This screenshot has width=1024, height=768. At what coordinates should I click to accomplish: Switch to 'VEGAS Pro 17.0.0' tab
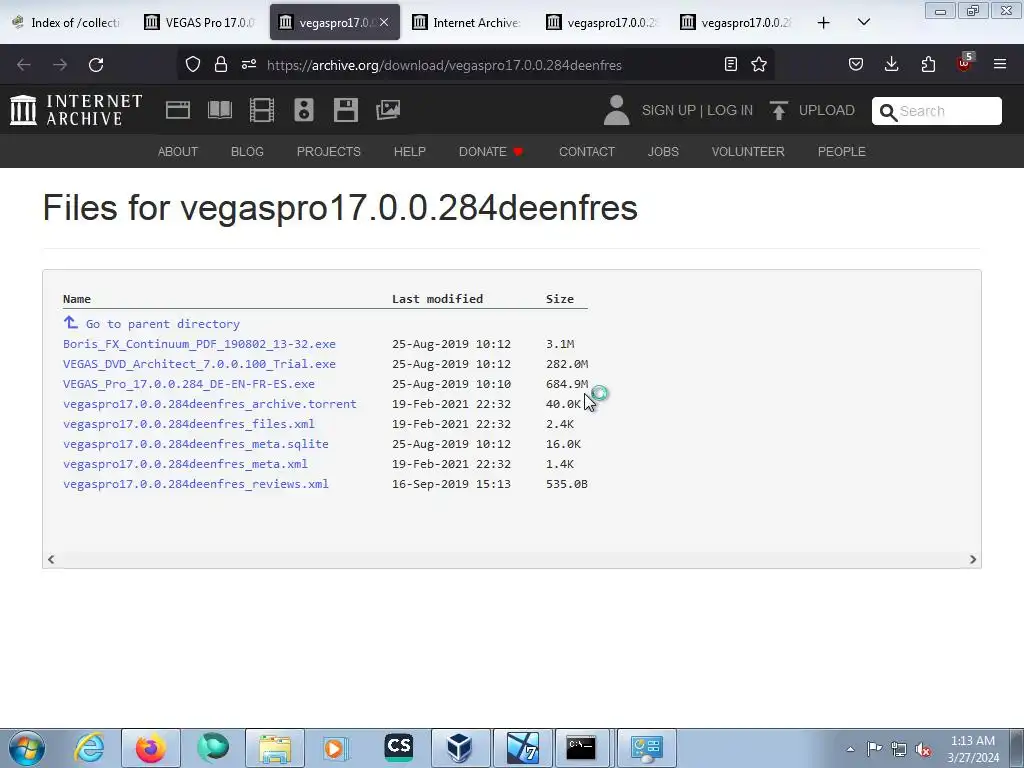click(199, 23)
